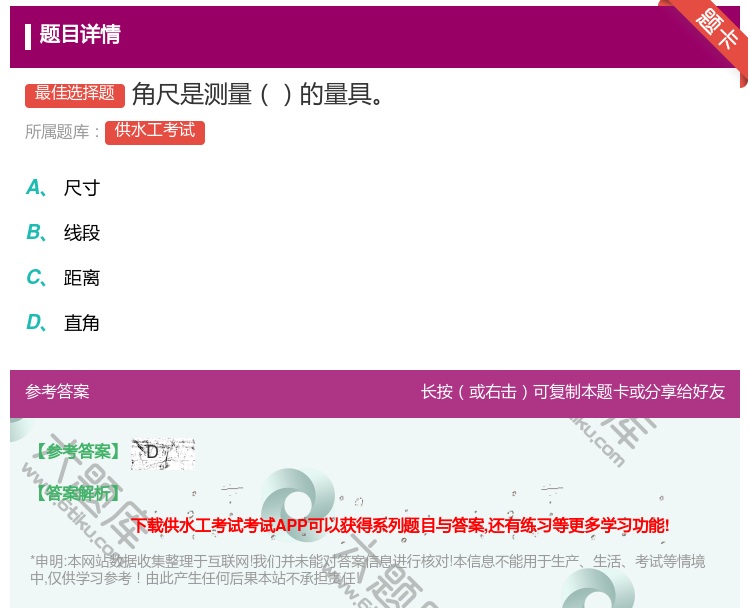Click the 题目详情 header title
Image resolution: width=750 pixels, height=608 pixels.
pos(80,34)
